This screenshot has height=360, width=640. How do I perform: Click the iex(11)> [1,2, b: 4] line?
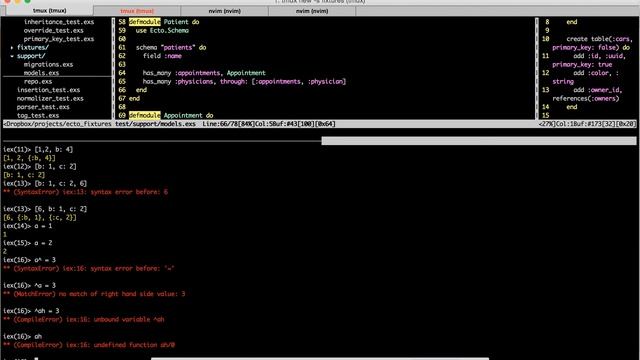38,150
